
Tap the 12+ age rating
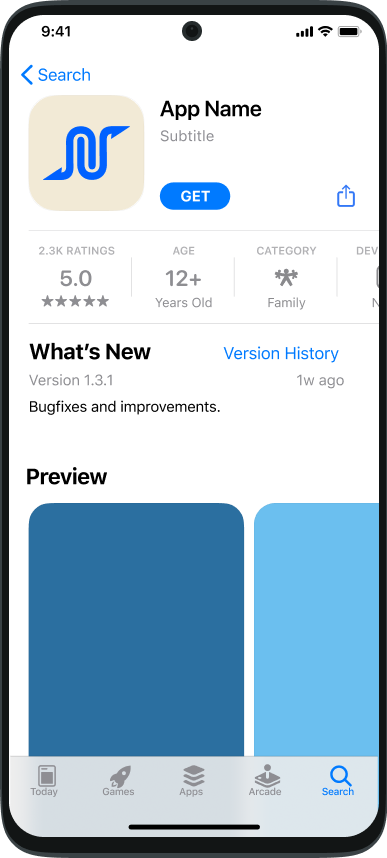(x=183, y=279)
